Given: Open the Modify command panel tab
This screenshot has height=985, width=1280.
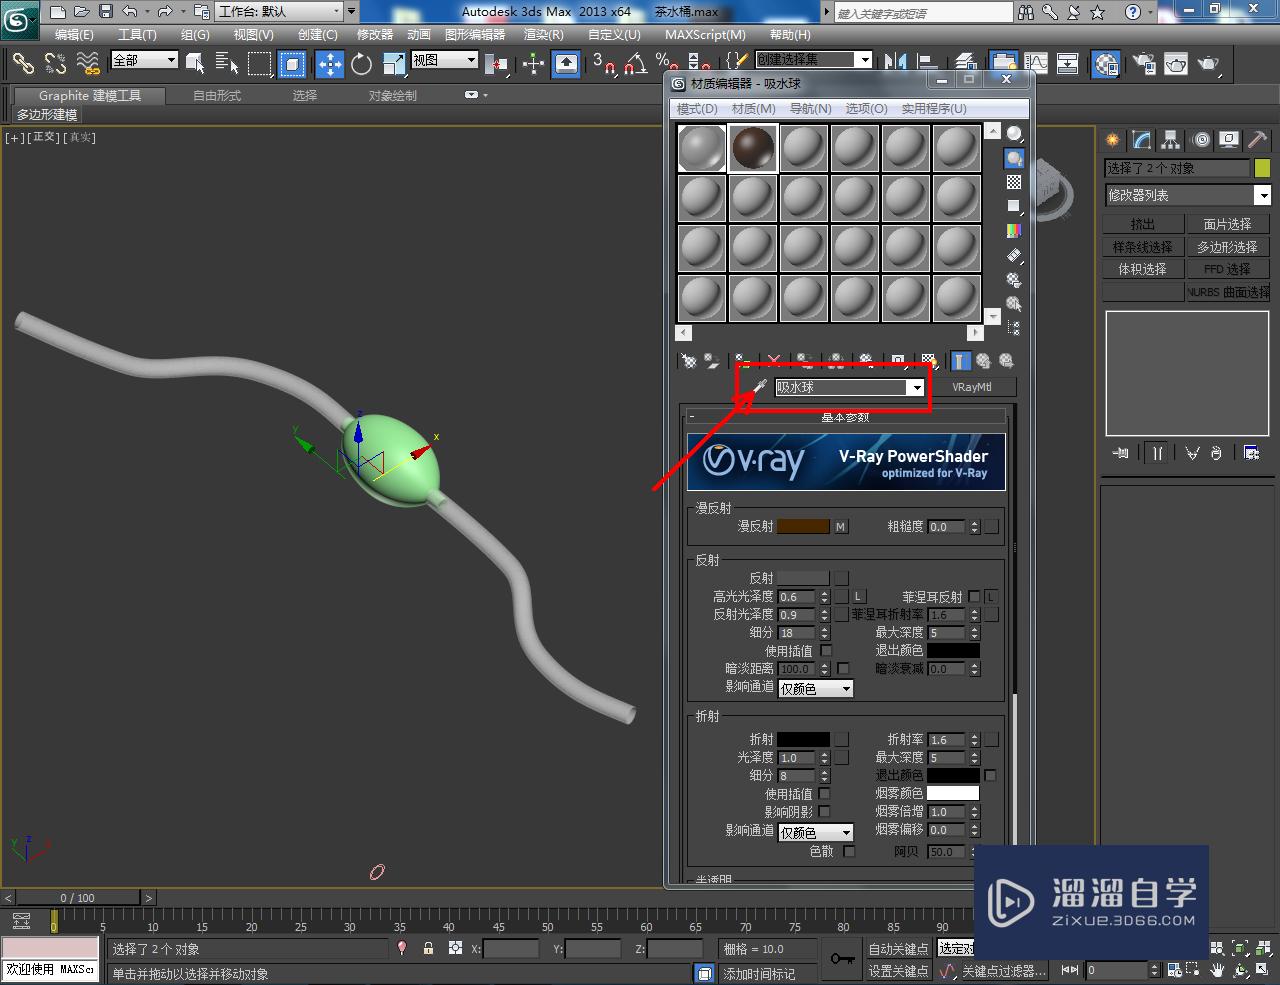Looking at the screenshot, I should click(1142, 140).
